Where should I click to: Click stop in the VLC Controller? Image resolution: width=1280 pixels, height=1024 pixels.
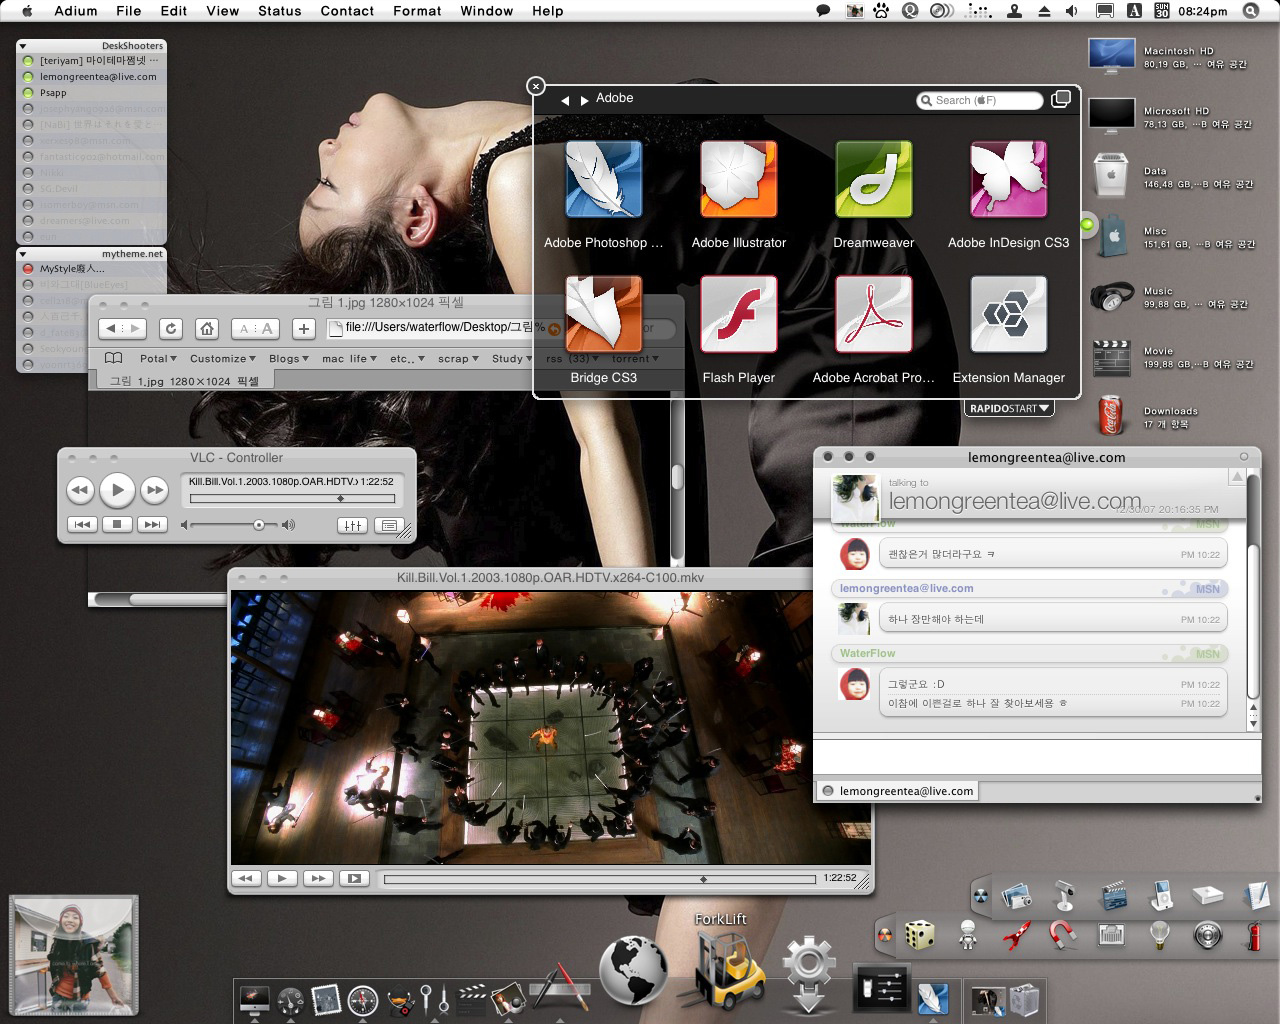tap(117, 524)
